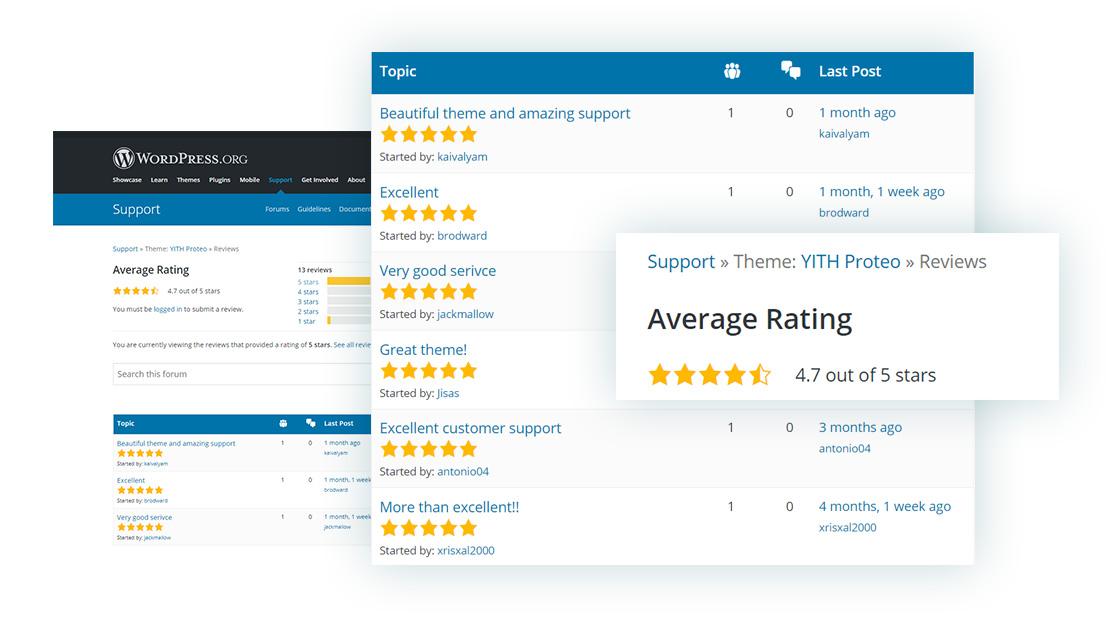The width and height of the screenshot is (1106, 627).
Task: Filter reviews by 4 stars
Action: coord(308,292)
